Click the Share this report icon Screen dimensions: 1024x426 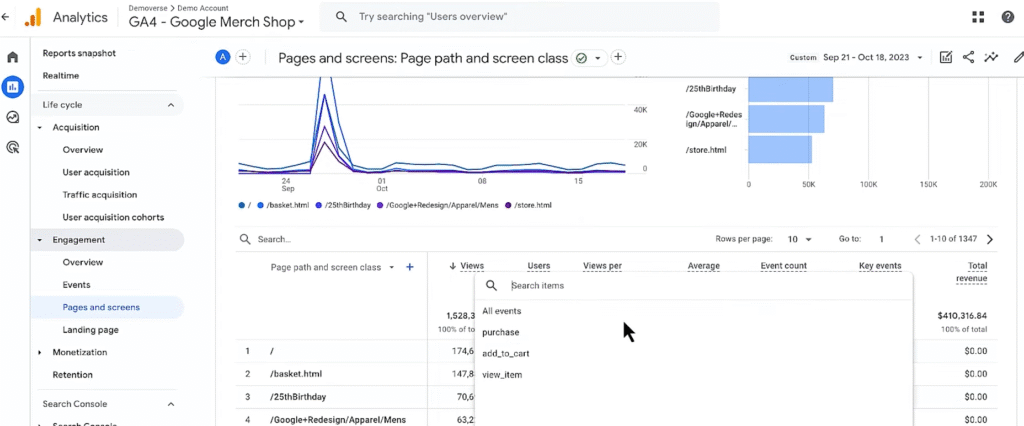(968, 57)
